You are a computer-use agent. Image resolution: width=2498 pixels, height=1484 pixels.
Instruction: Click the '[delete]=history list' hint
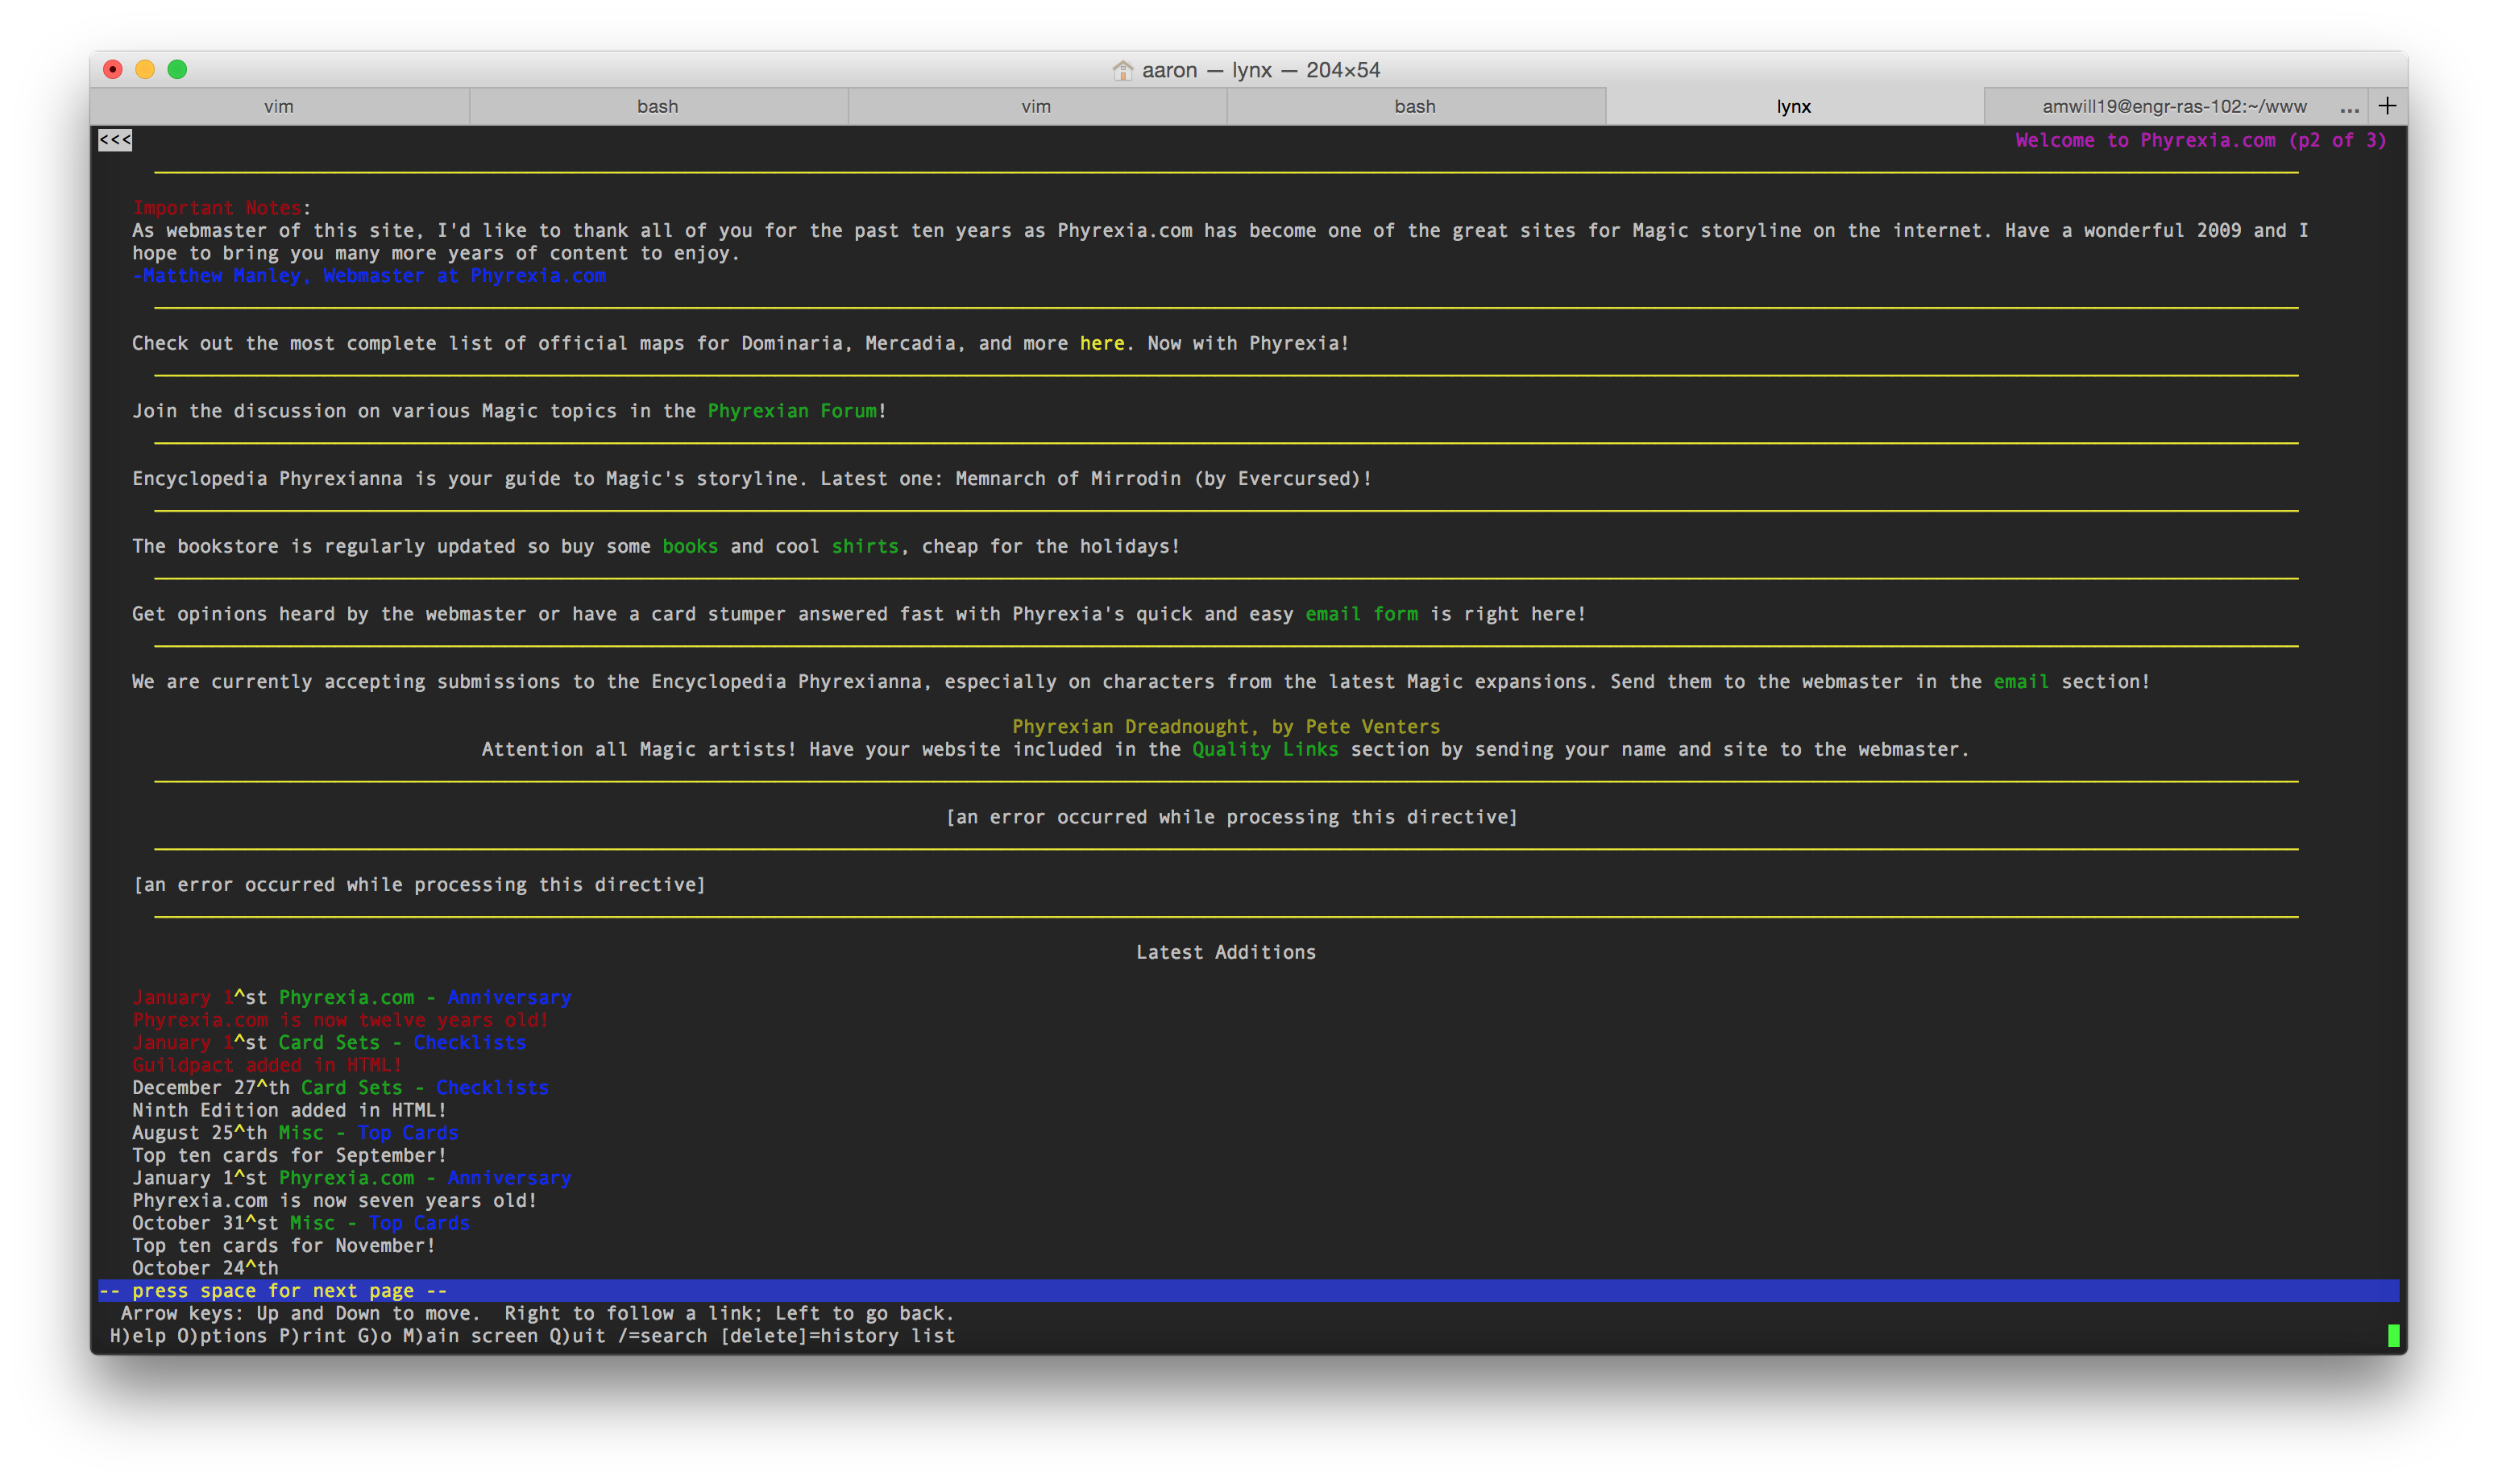837,1336
